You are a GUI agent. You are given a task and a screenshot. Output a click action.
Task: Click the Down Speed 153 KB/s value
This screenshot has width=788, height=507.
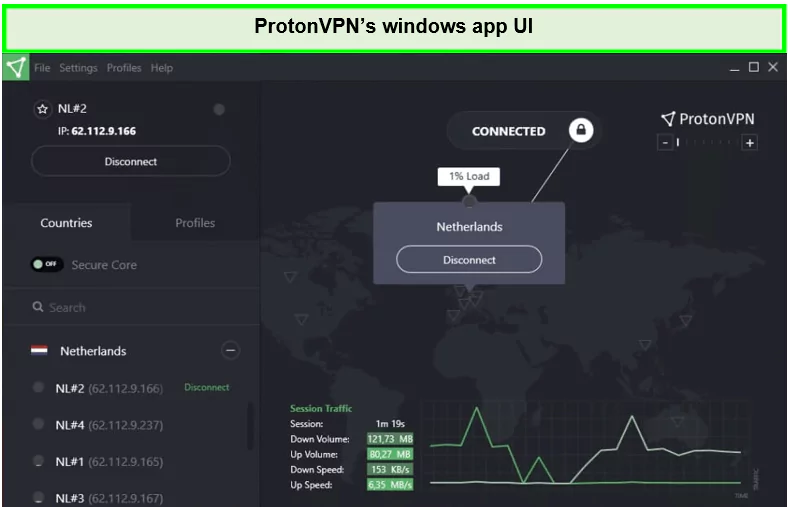pos(390,469)
